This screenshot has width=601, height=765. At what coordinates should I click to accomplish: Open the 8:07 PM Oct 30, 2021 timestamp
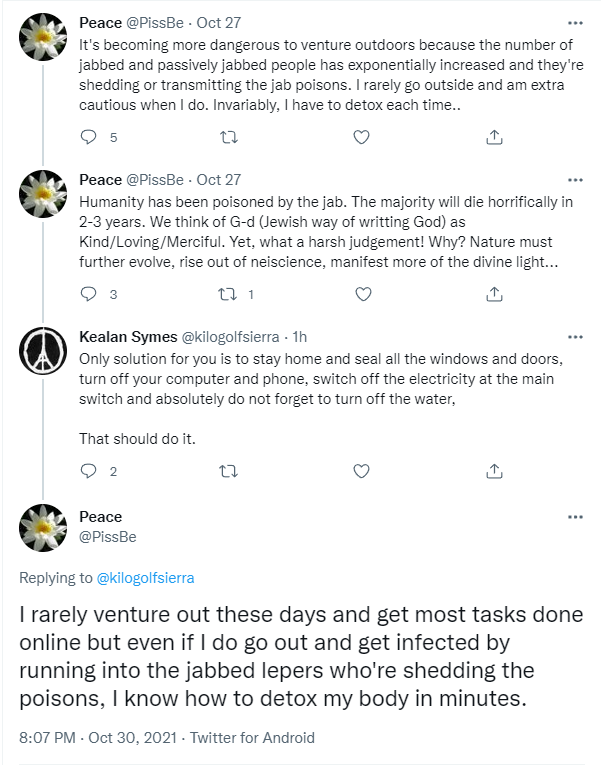pyautogui.click(x=98, y=738)
